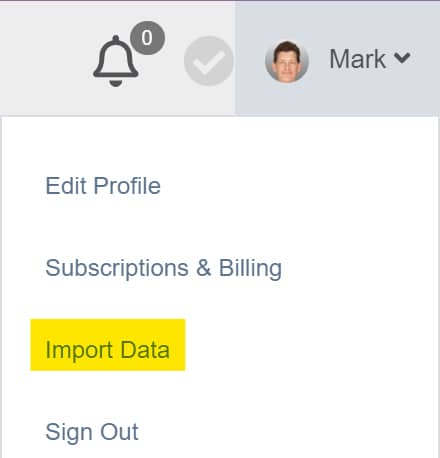
Task: Click the white check inside gray circle
Action: point(209,63)
